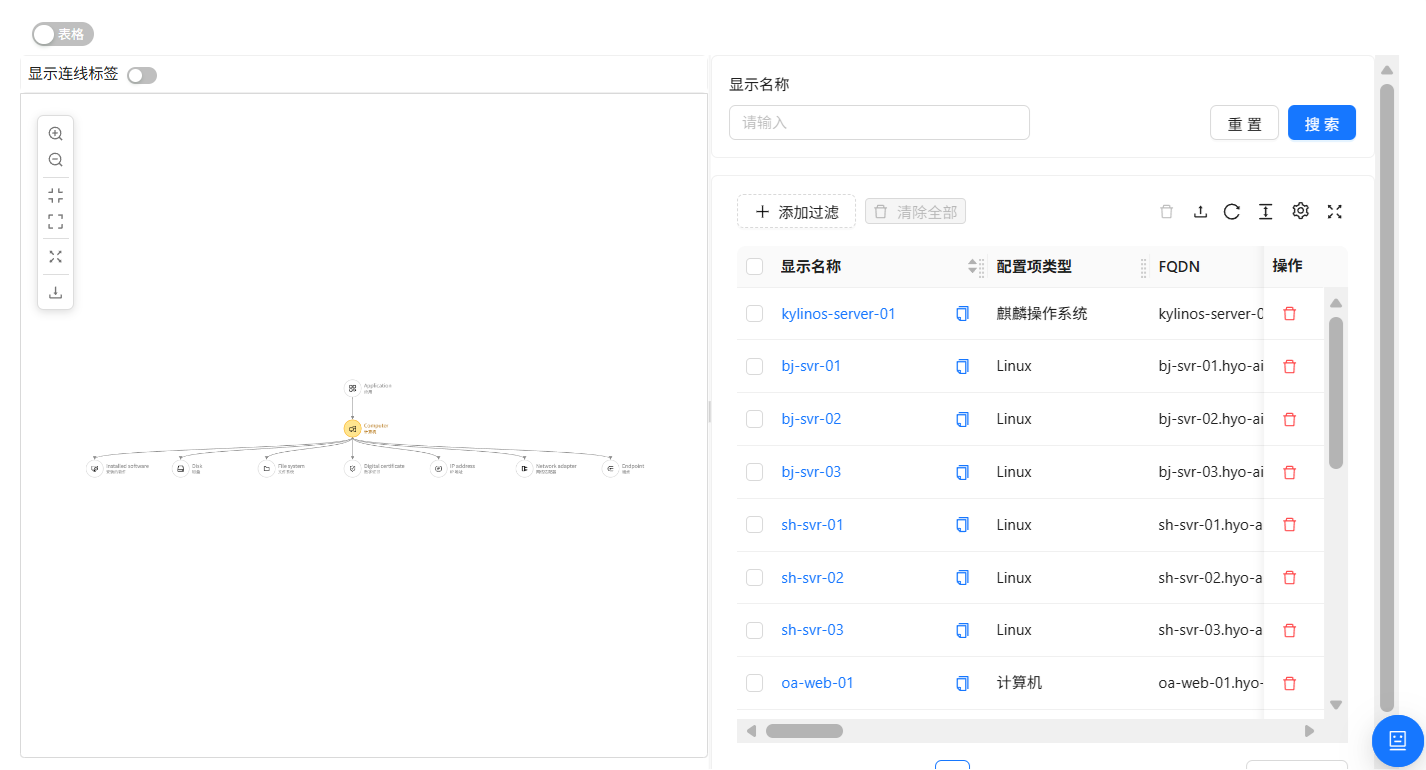Check the sh-svr-01 row checkbox
The width and height of the screenshot is (1426, 770).
coord(755,525)
